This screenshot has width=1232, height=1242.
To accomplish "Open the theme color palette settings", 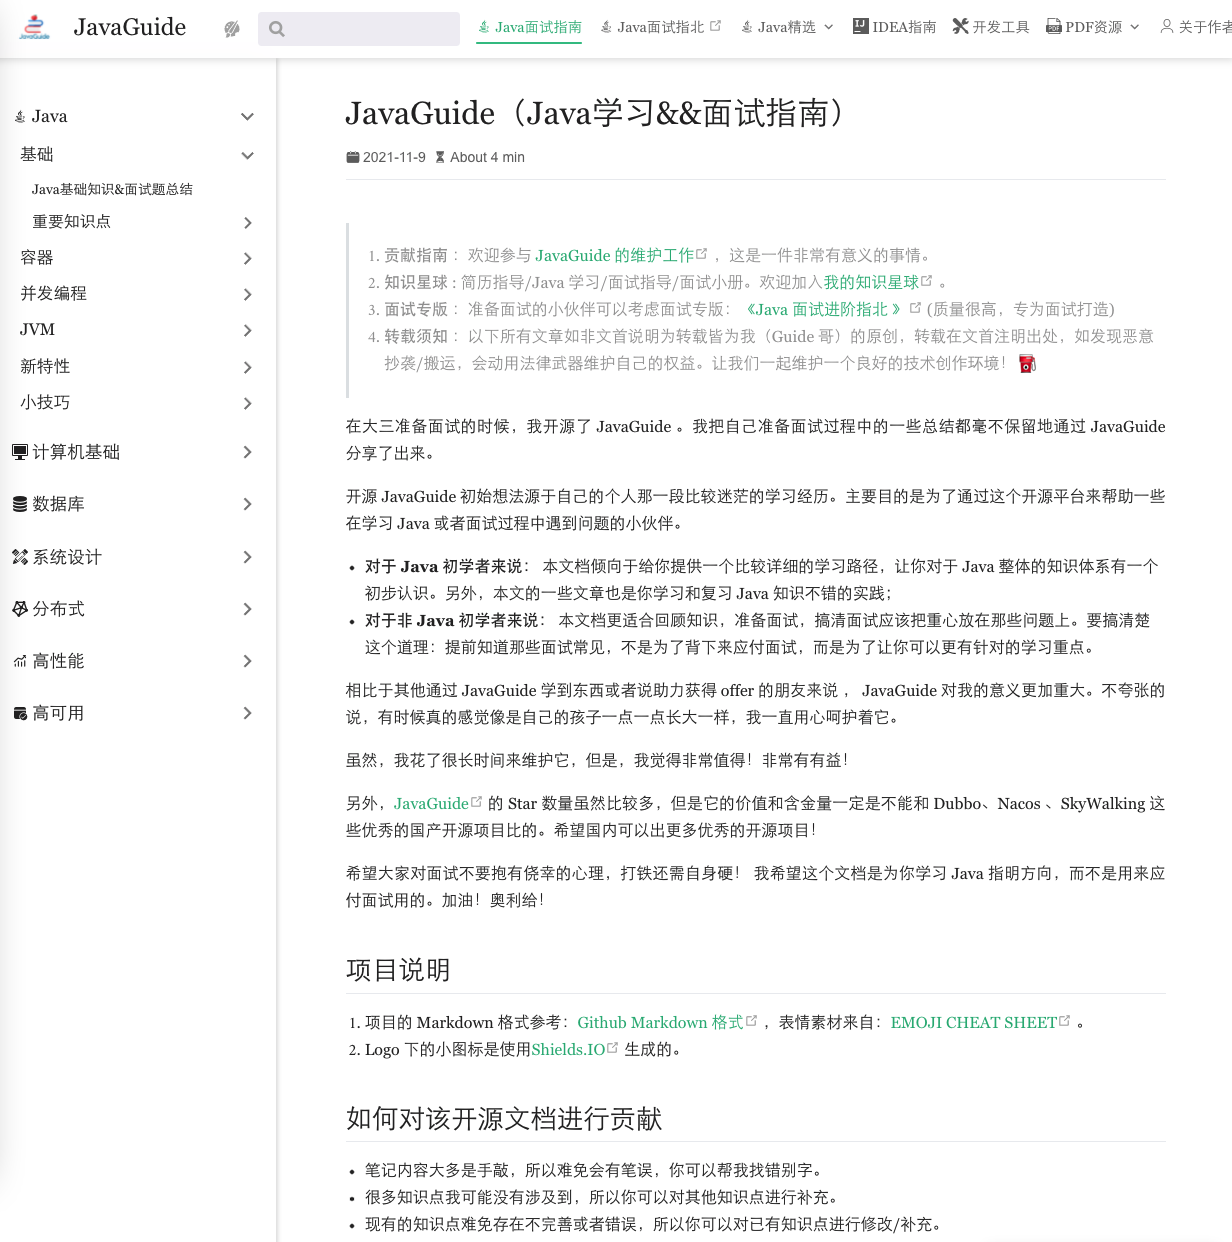I will point(231,28).
